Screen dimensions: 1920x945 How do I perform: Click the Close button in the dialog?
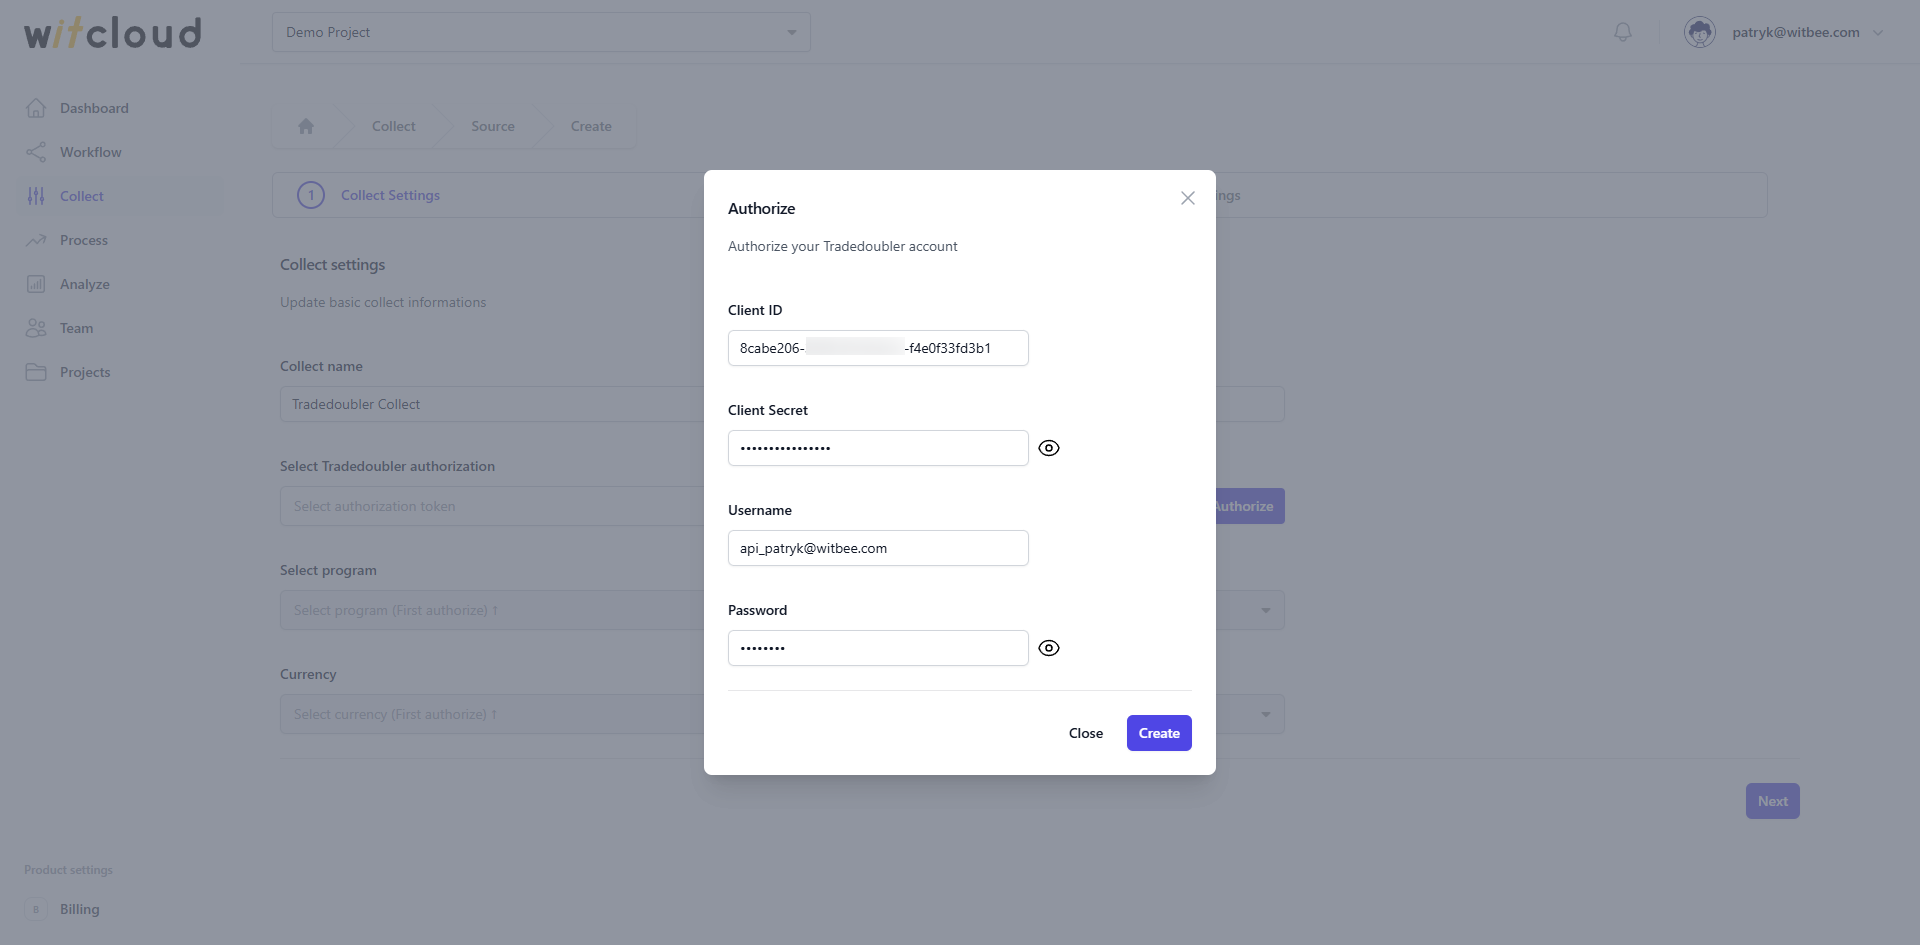pos(1086,733)
